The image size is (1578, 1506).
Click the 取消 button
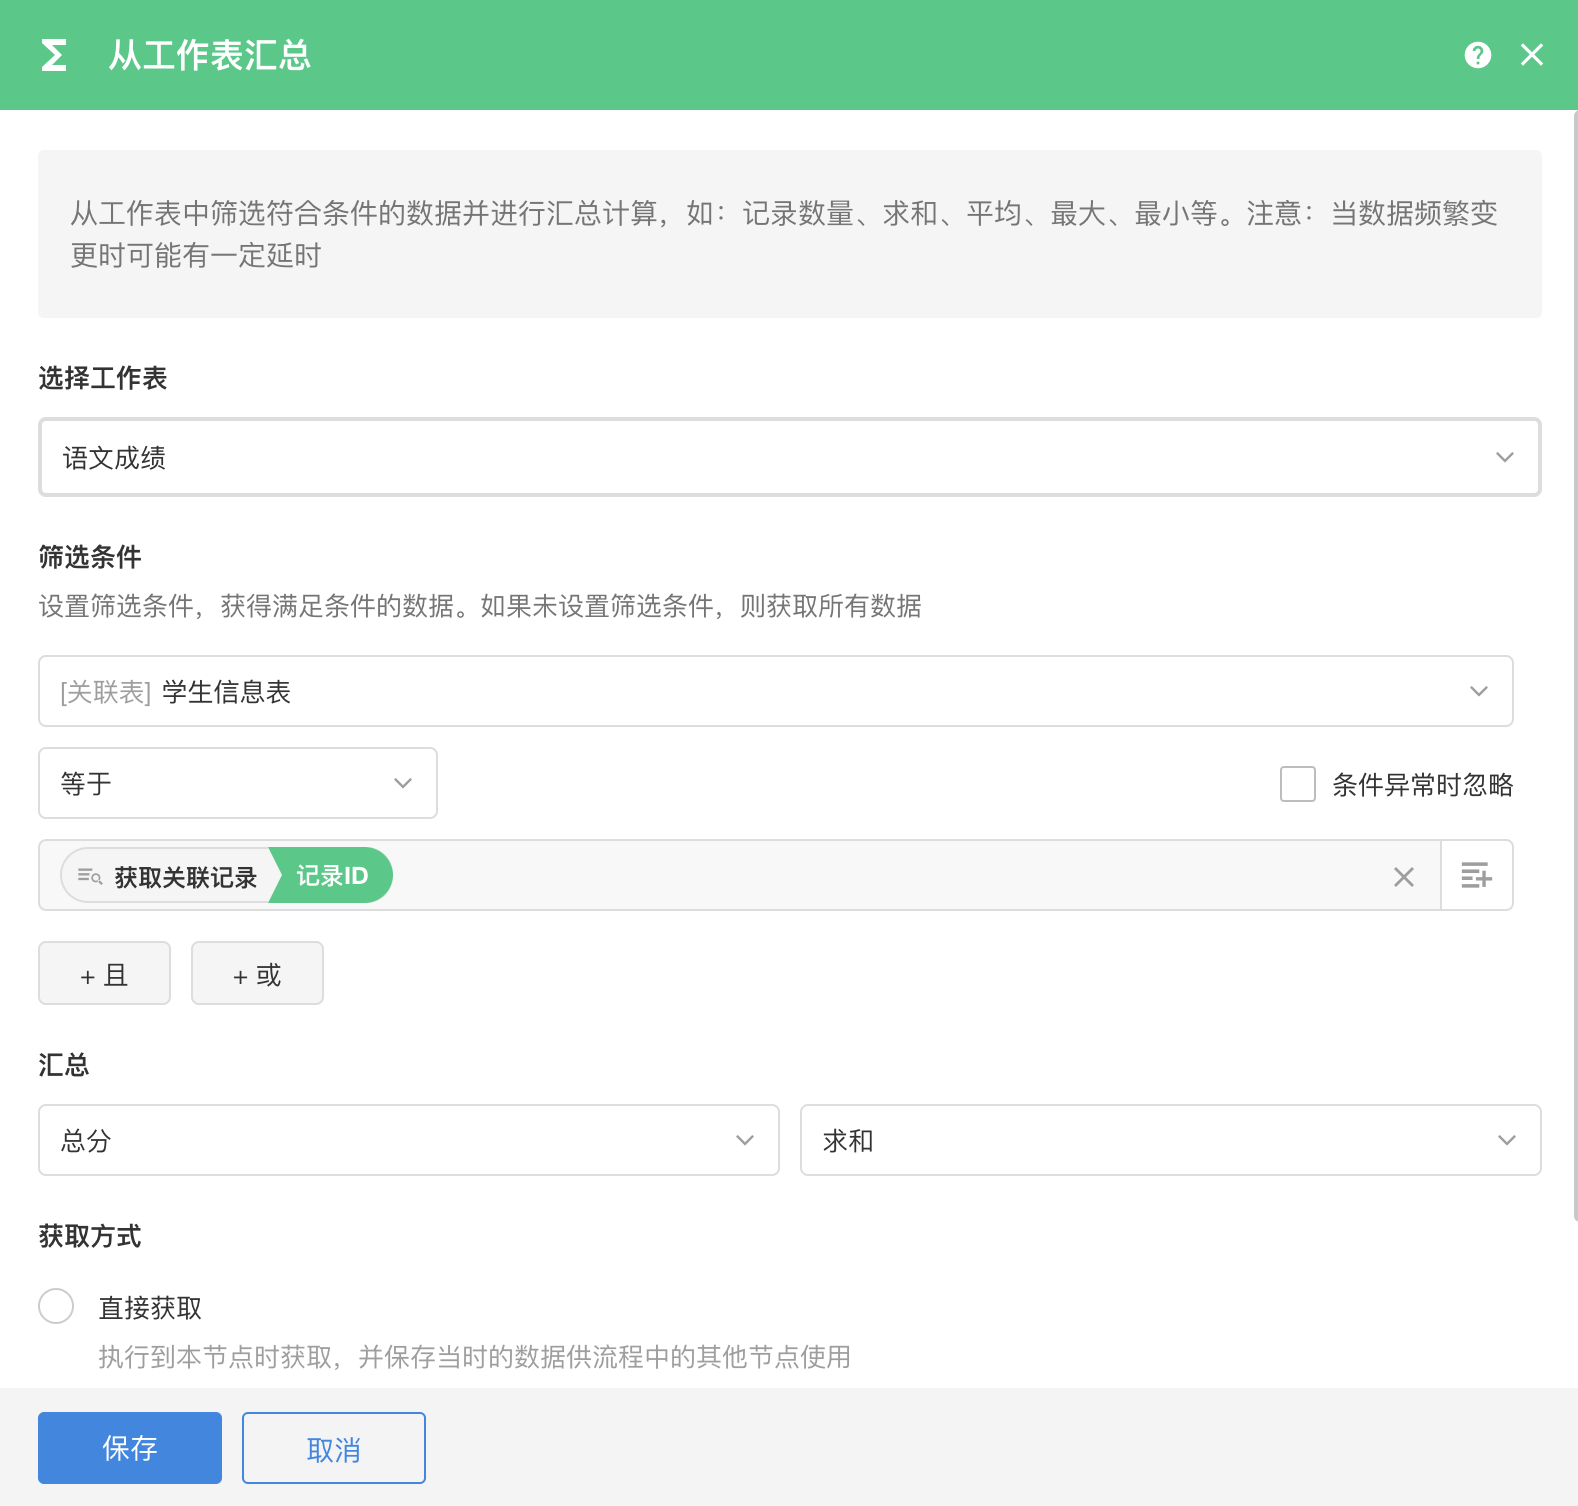click(x=333, y=1448)
